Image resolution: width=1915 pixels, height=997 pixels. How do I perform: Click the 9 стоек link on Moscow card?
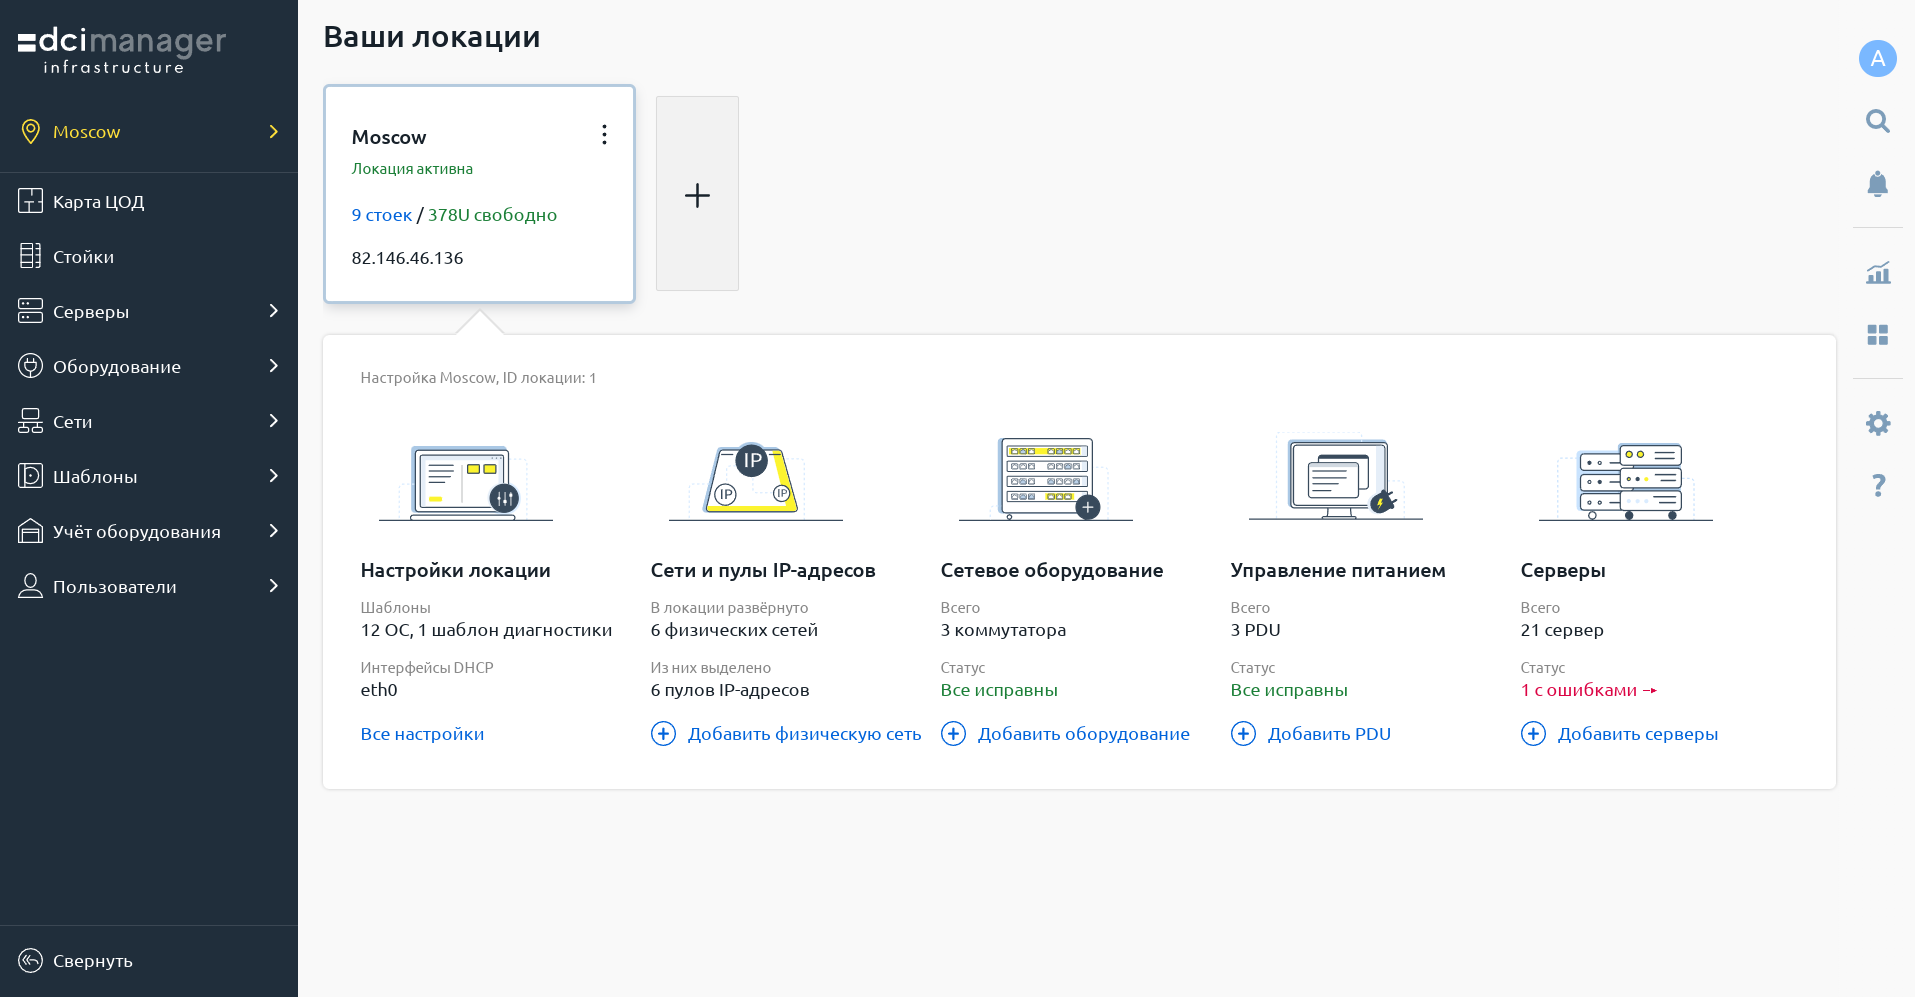pyautogui.click(x=381, y=215)
